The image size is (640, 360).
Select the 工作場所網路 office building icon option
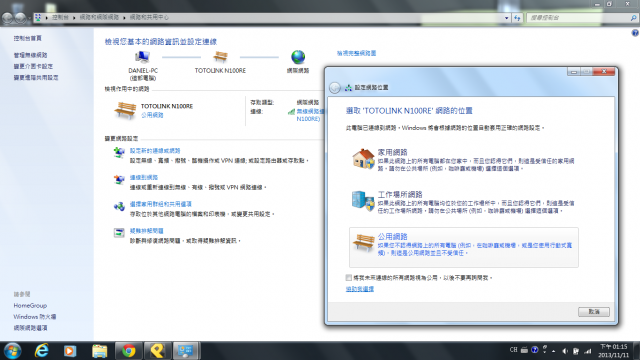tap(363, 201)
